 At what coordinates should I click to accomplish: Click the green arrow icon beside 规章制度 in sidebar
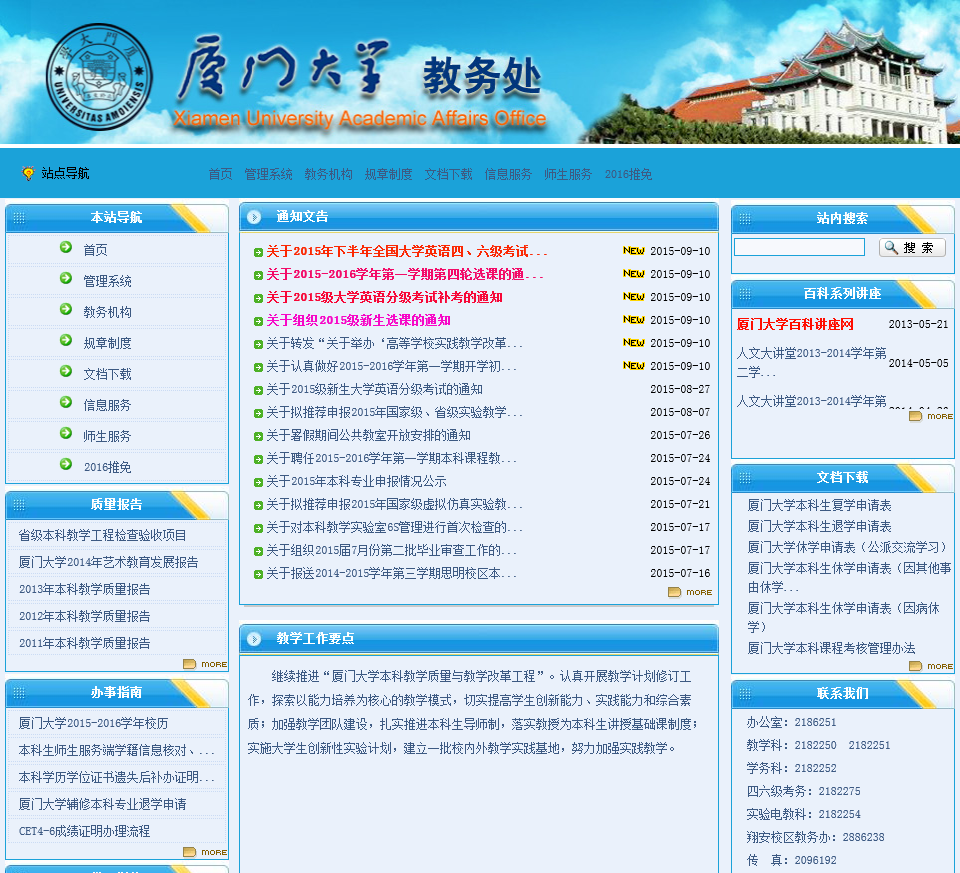click(x=66, y=340)
